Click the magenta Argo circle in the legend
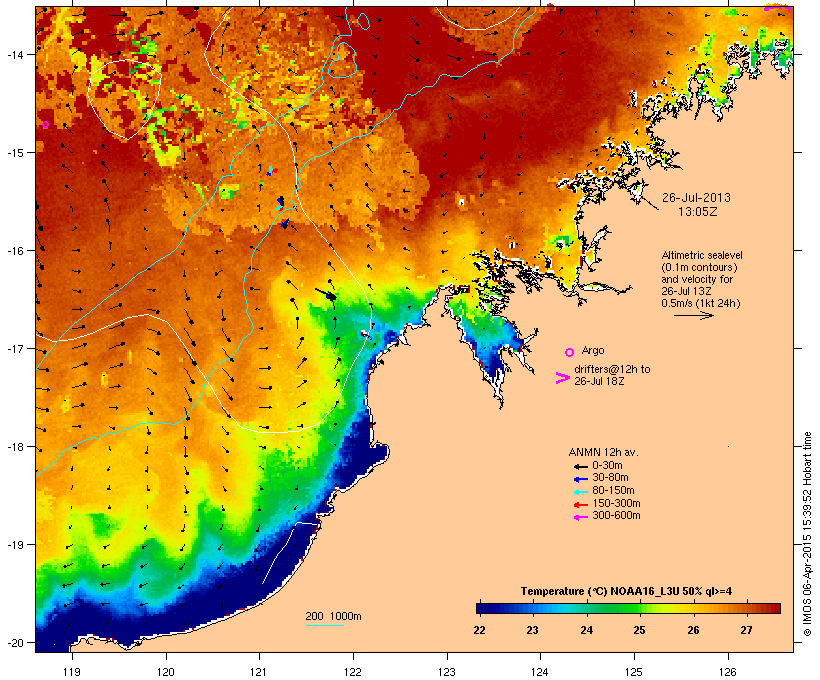 point(570,352)
